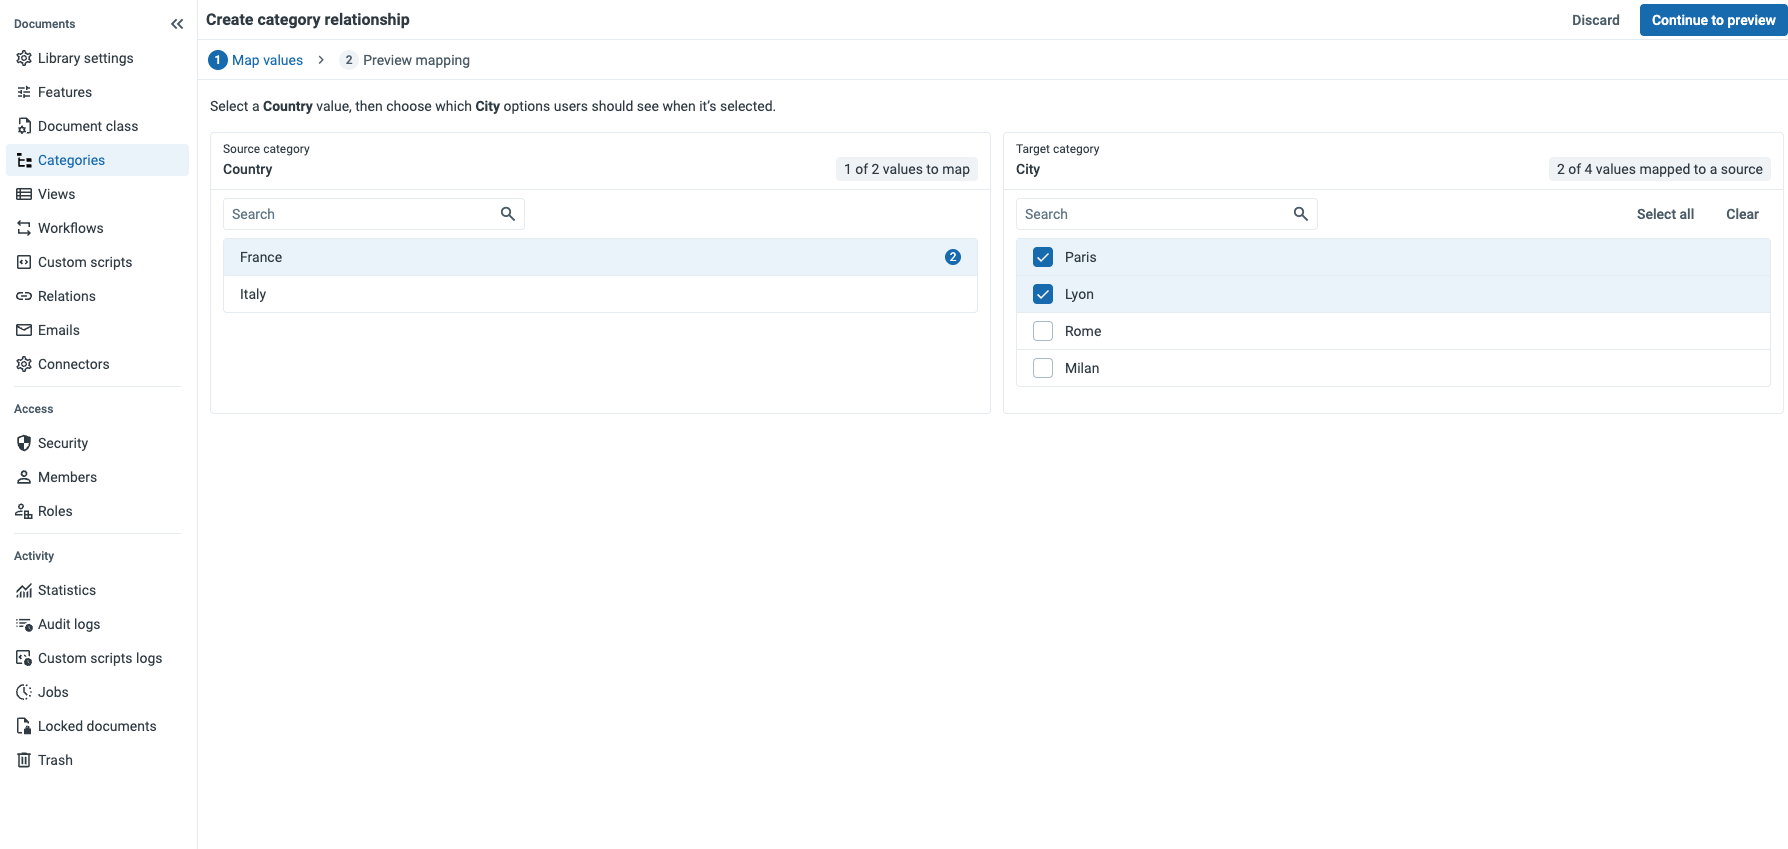The height and width of the screenshot is (849, 1788).
Task: Click the Statistics chart icon
Action: [24, 590]
